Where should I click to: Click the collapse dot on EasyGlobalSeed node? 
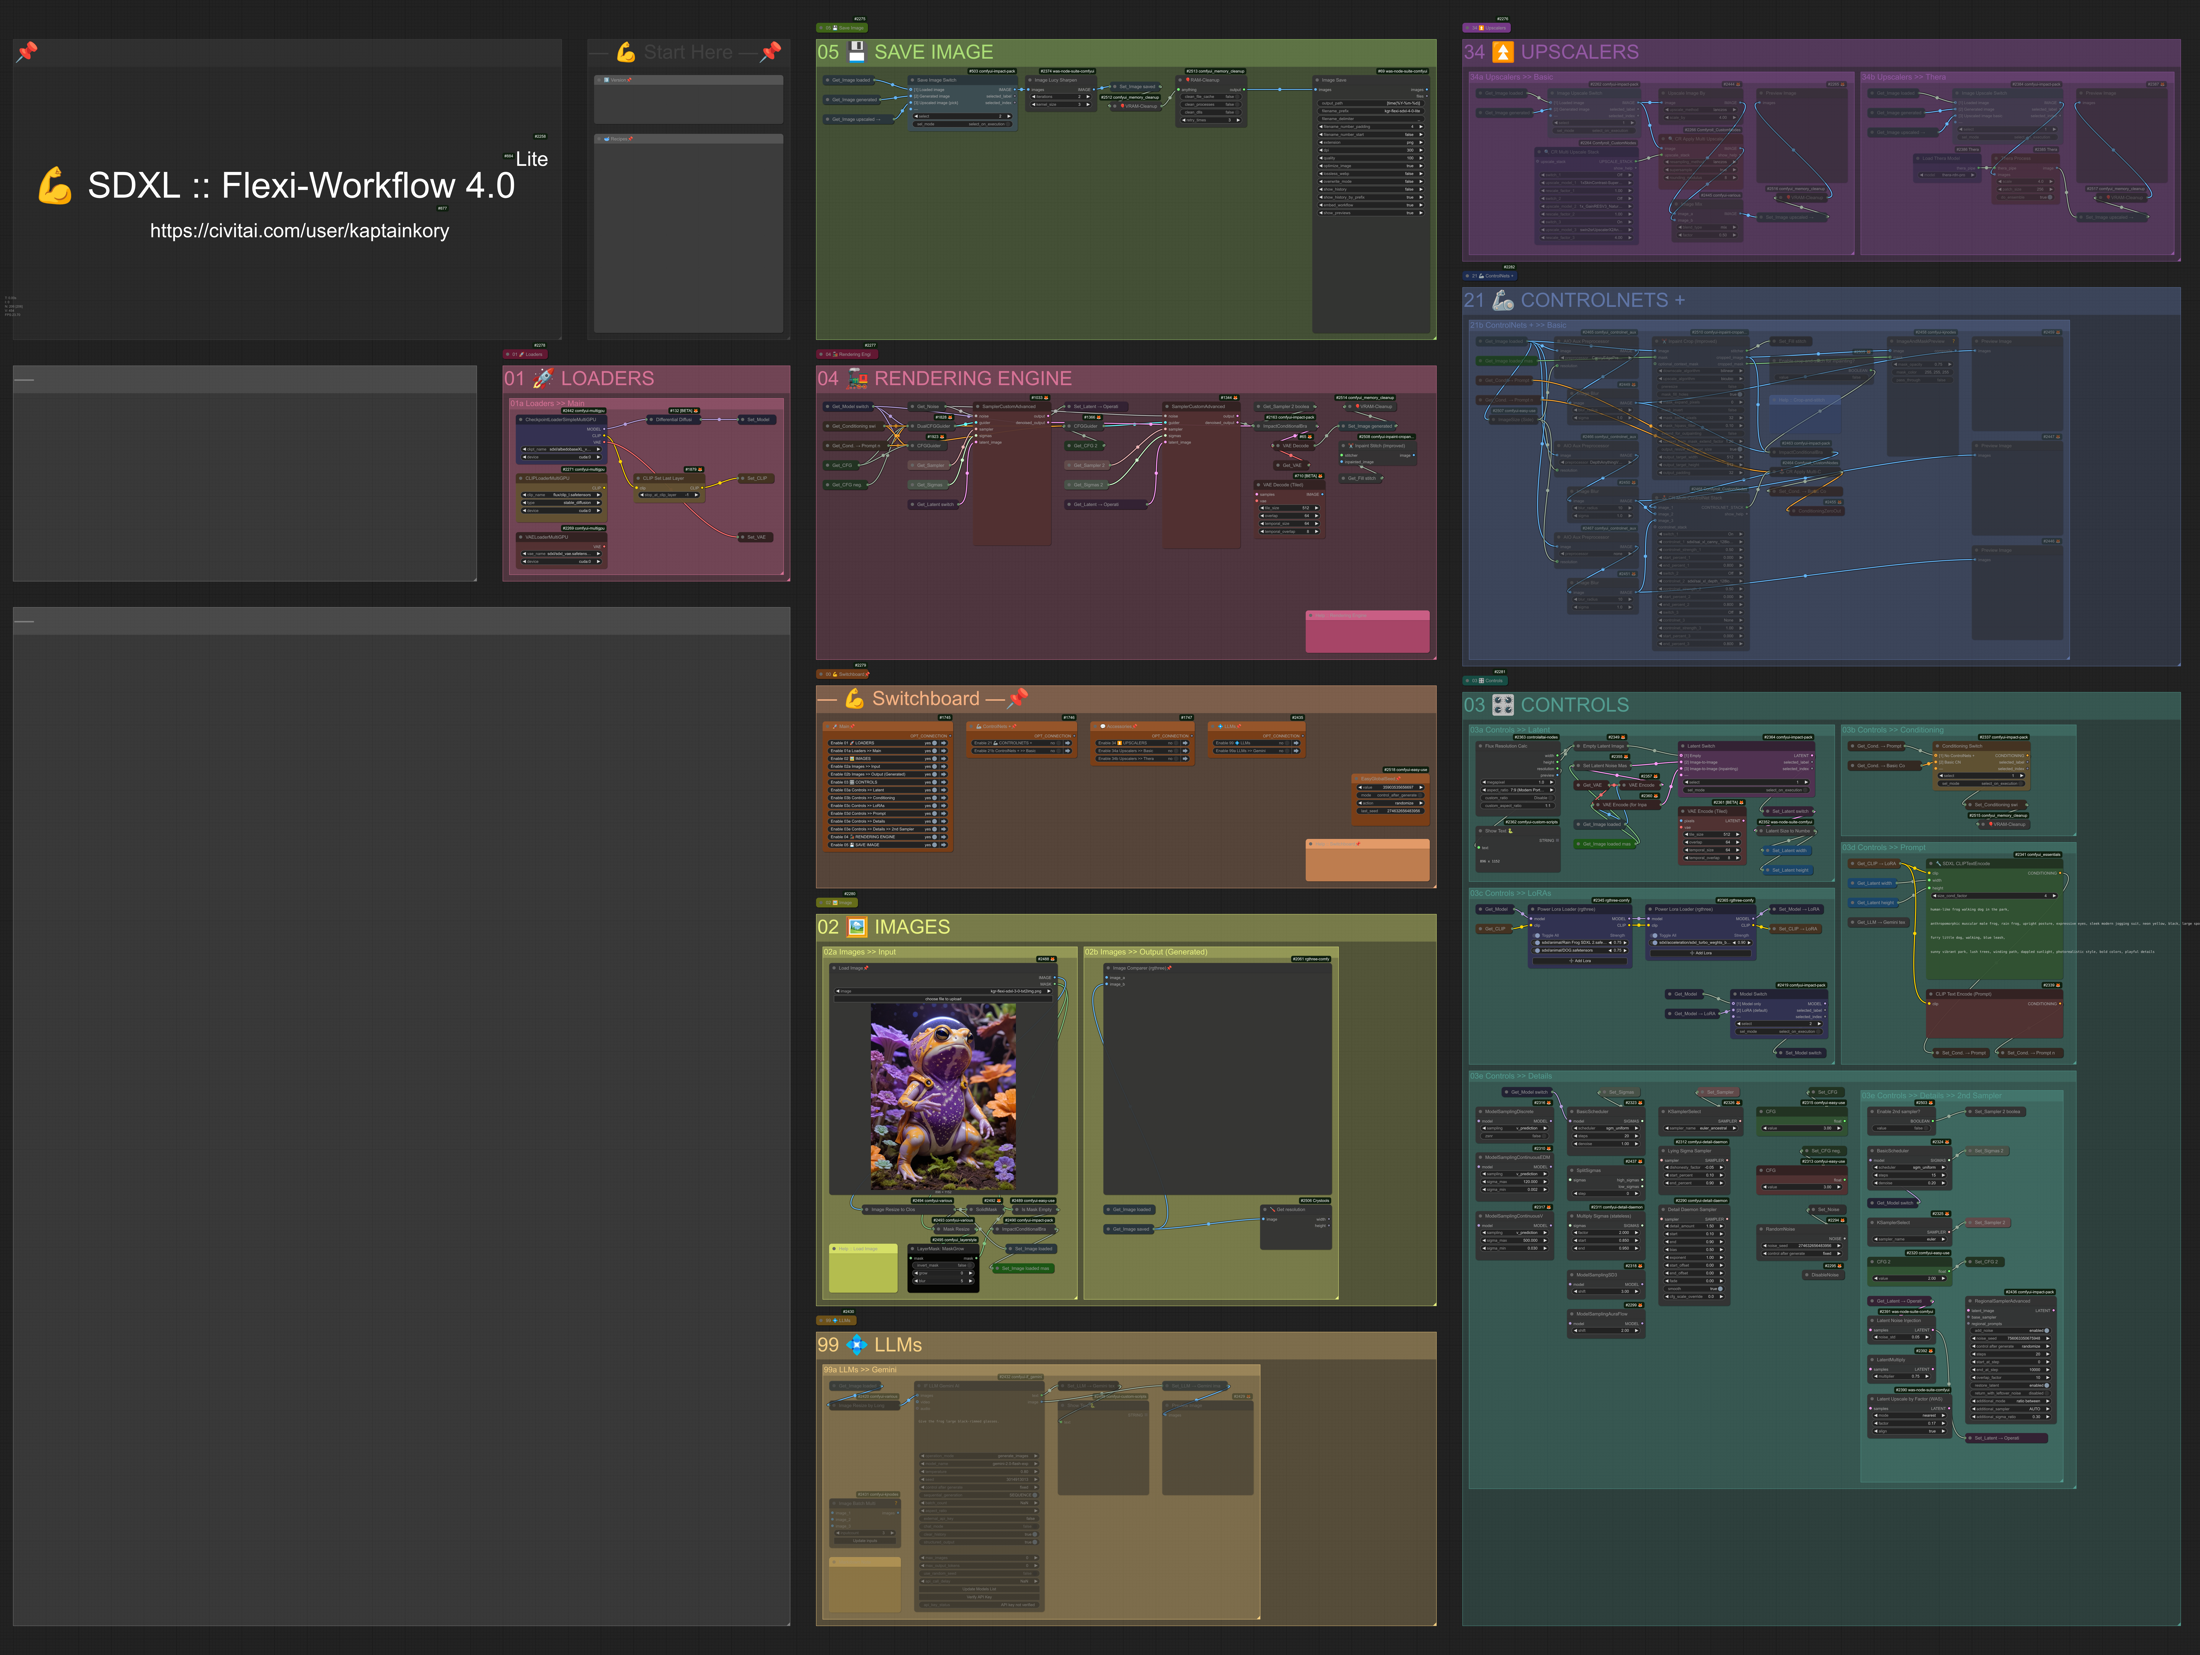click(1356, 779)
